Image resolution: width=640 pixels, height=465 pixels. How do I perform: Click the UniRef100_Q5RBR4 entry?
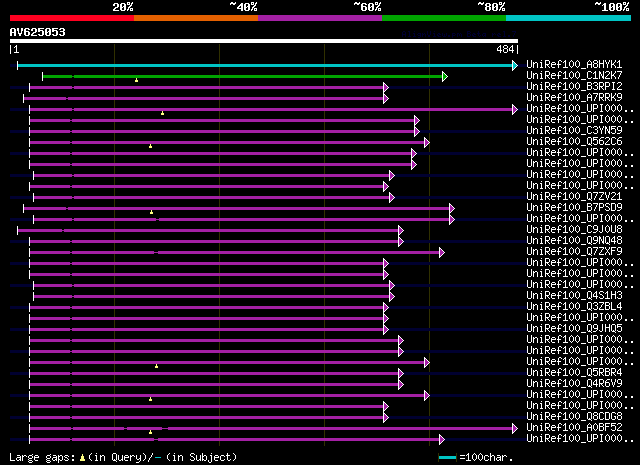tap(574, 373)
